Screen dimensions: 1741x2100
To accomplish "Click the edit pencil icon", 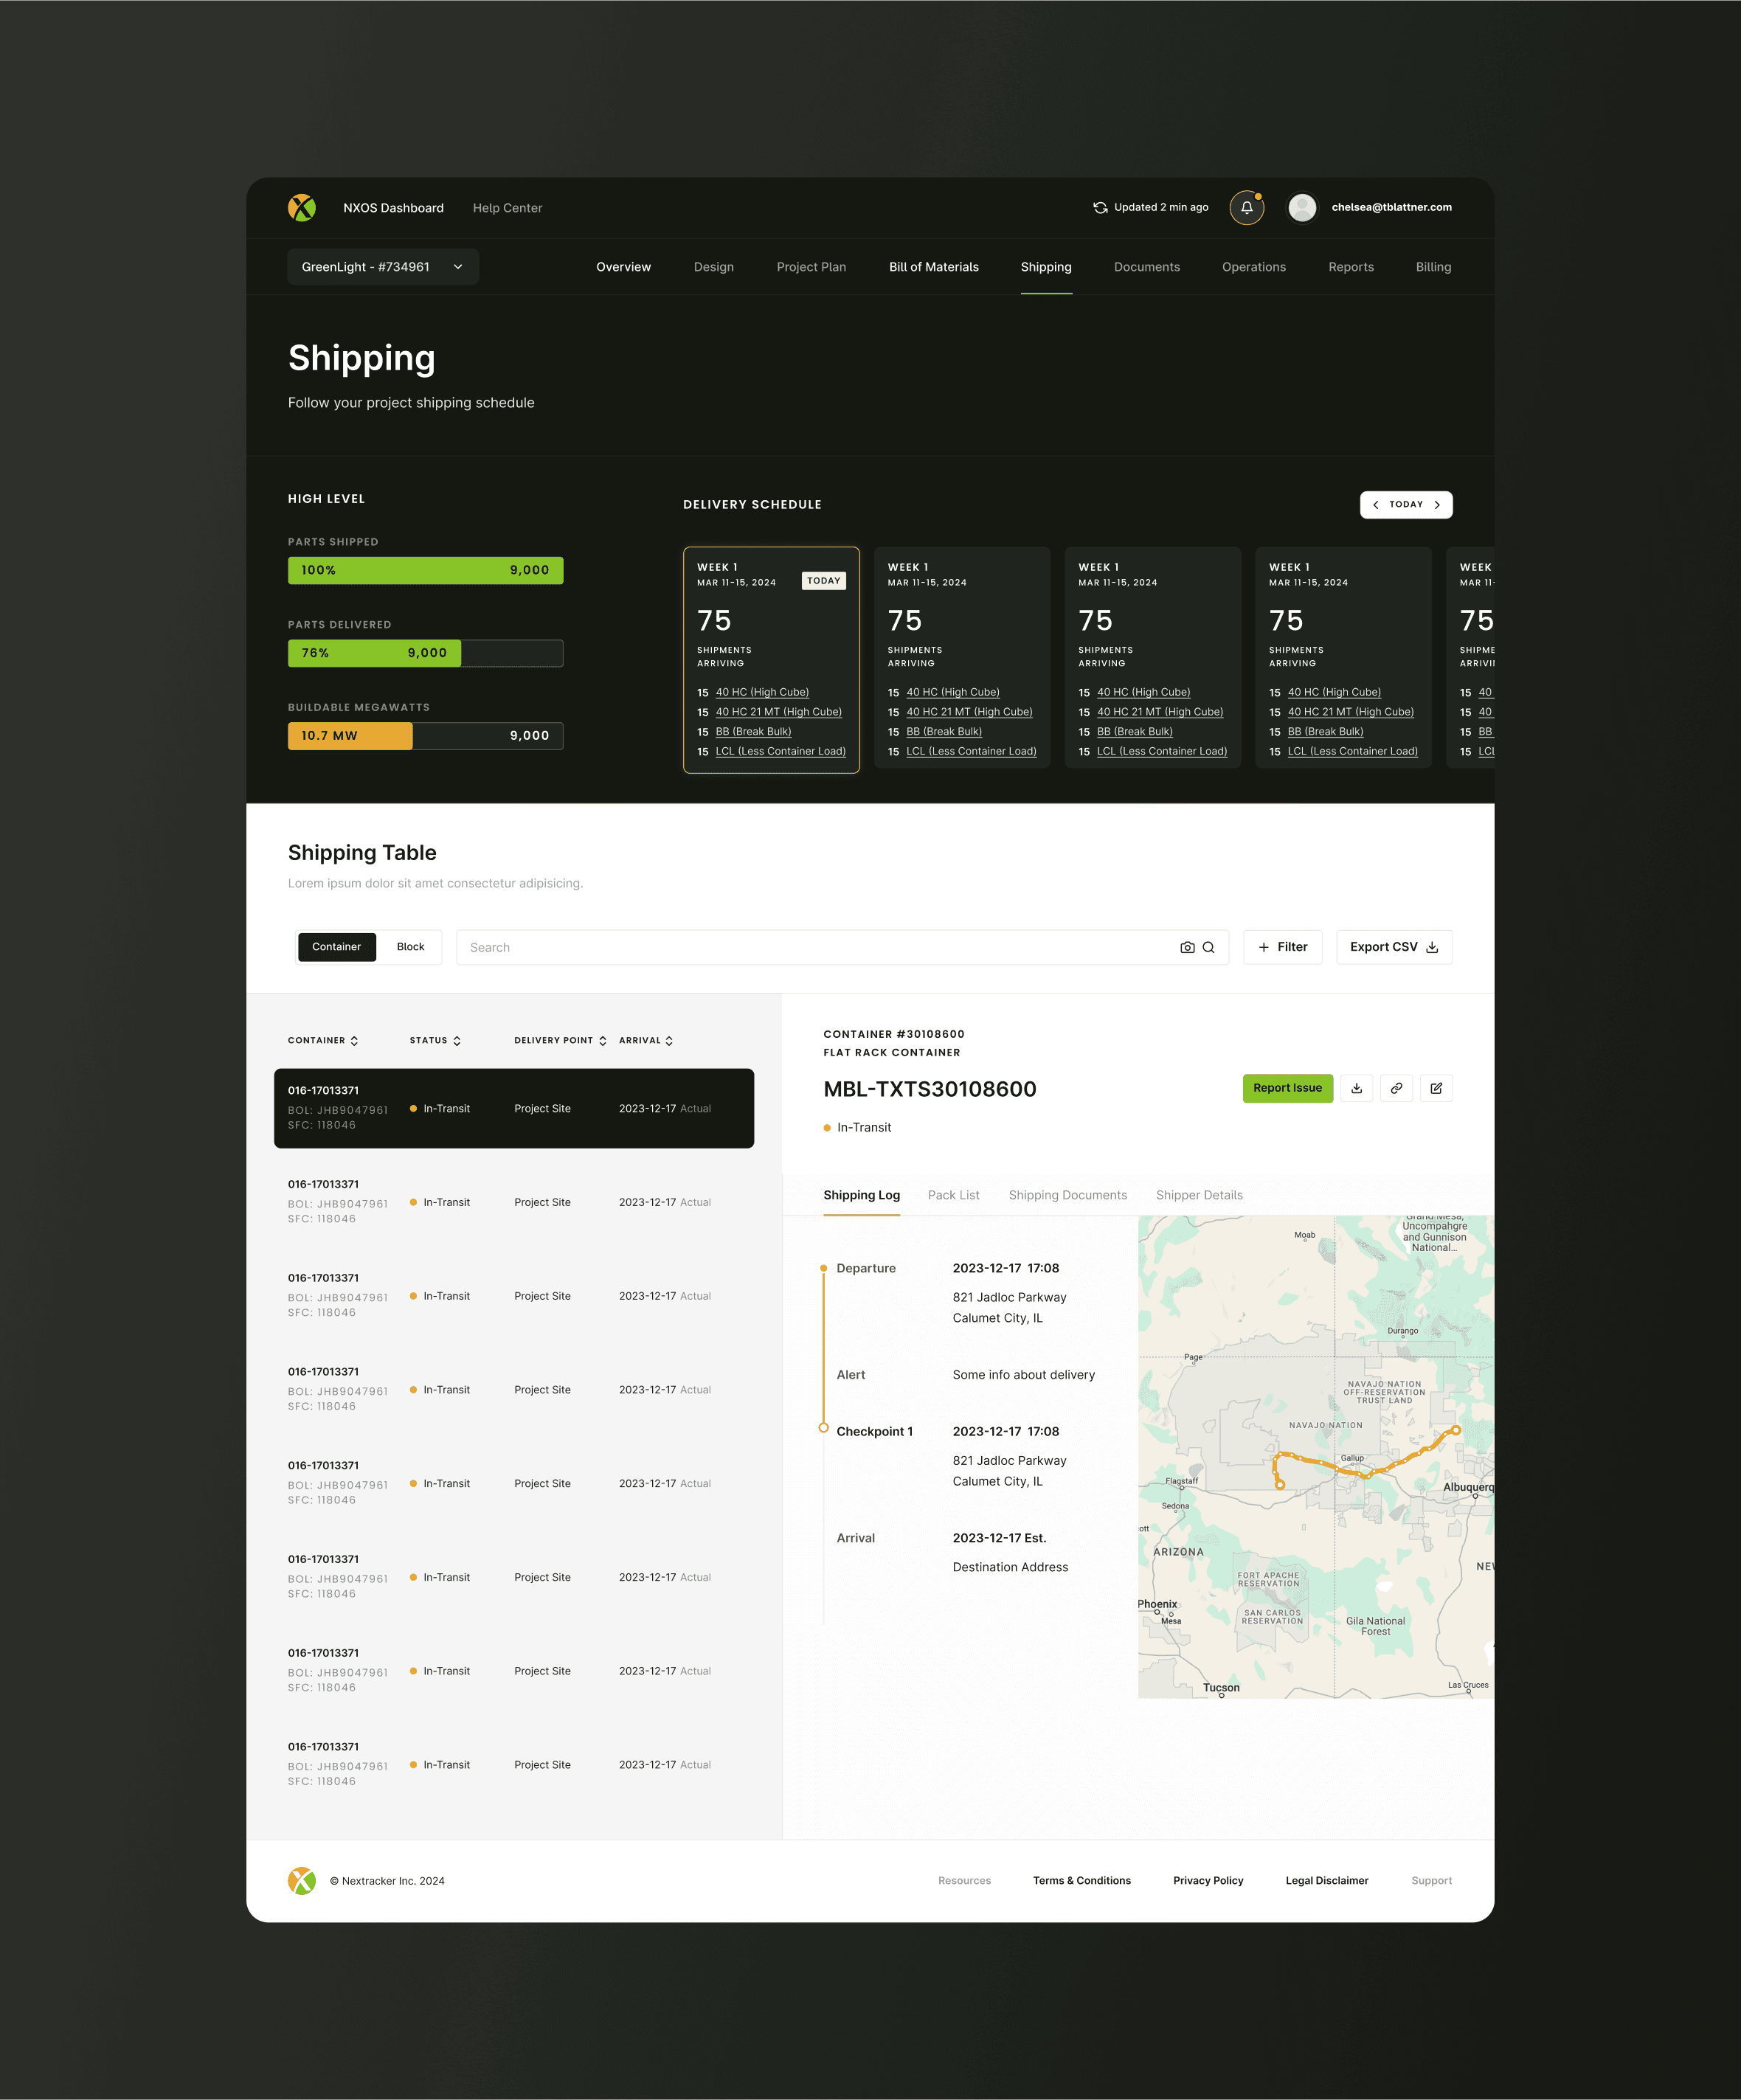I will pyautogui.click(x=1436, y=1088).
